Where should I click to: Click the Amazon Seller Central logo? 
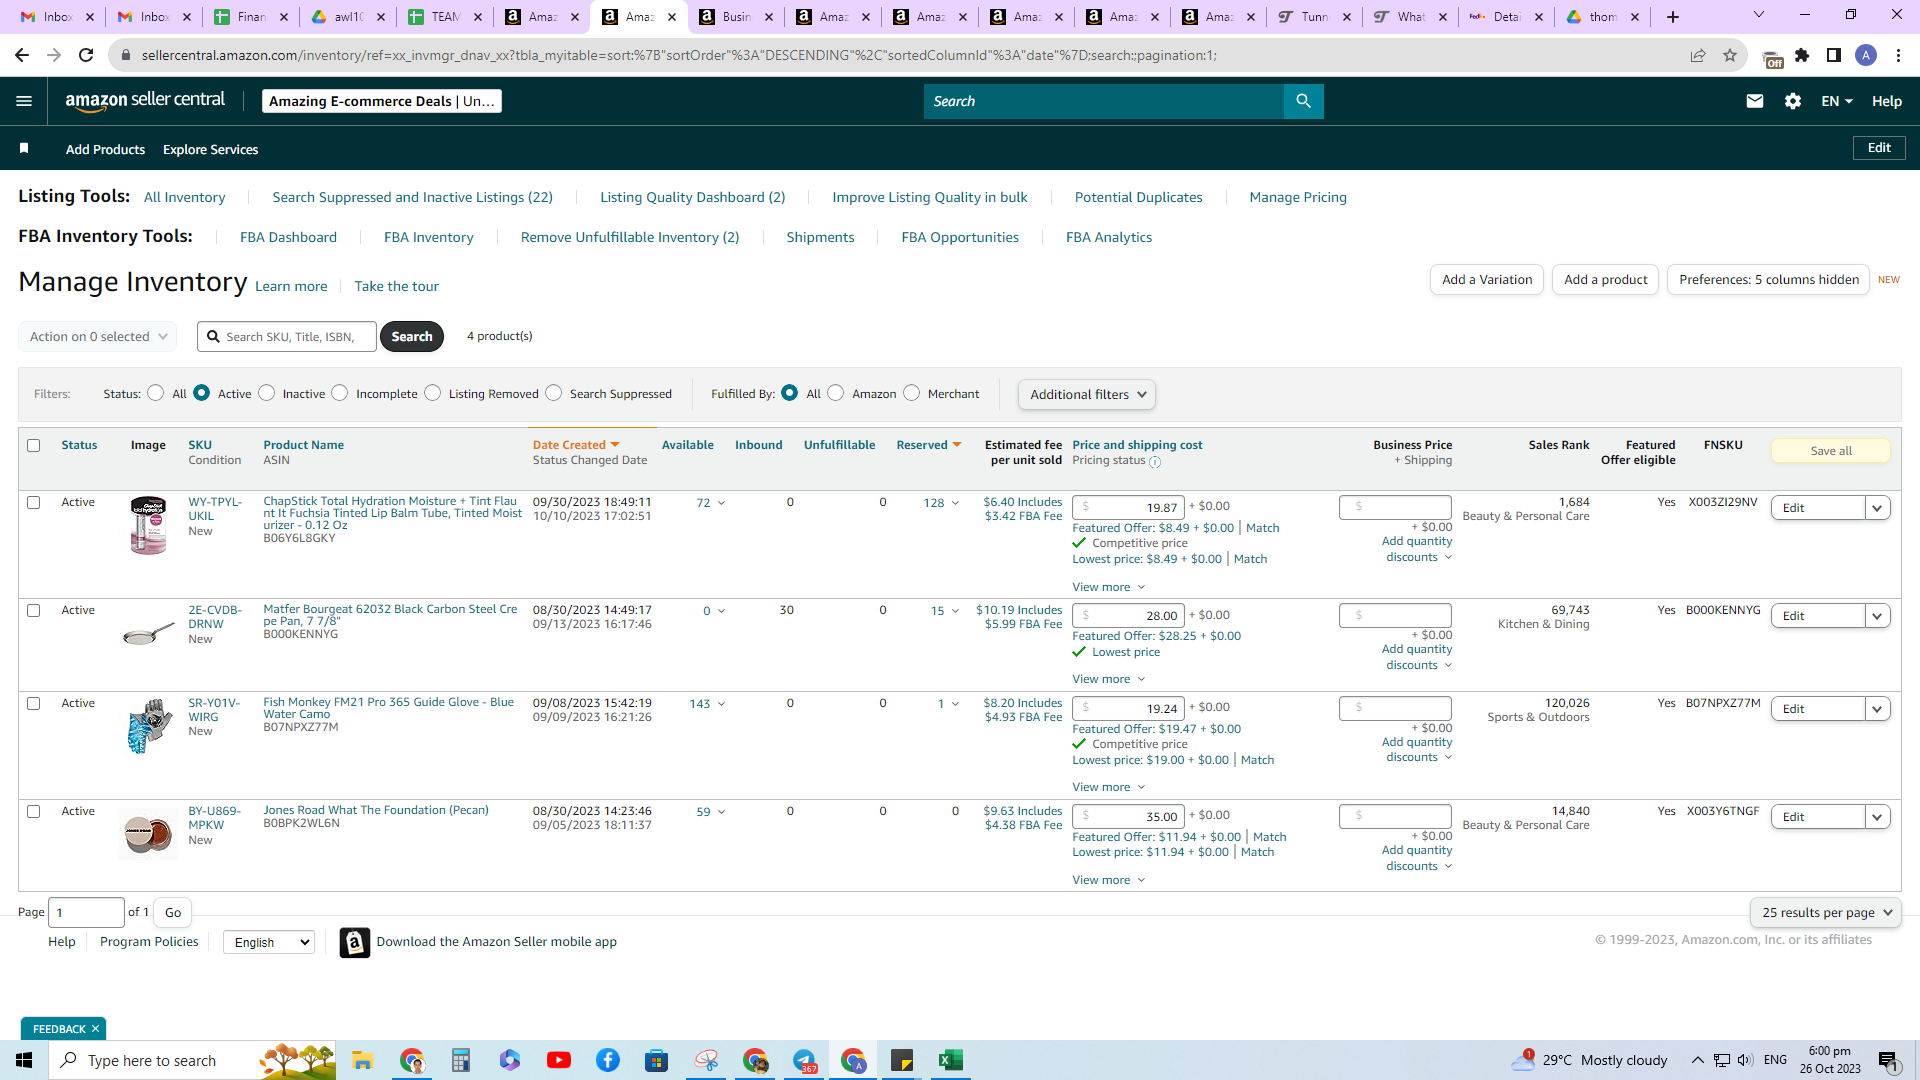click(145, 100)
